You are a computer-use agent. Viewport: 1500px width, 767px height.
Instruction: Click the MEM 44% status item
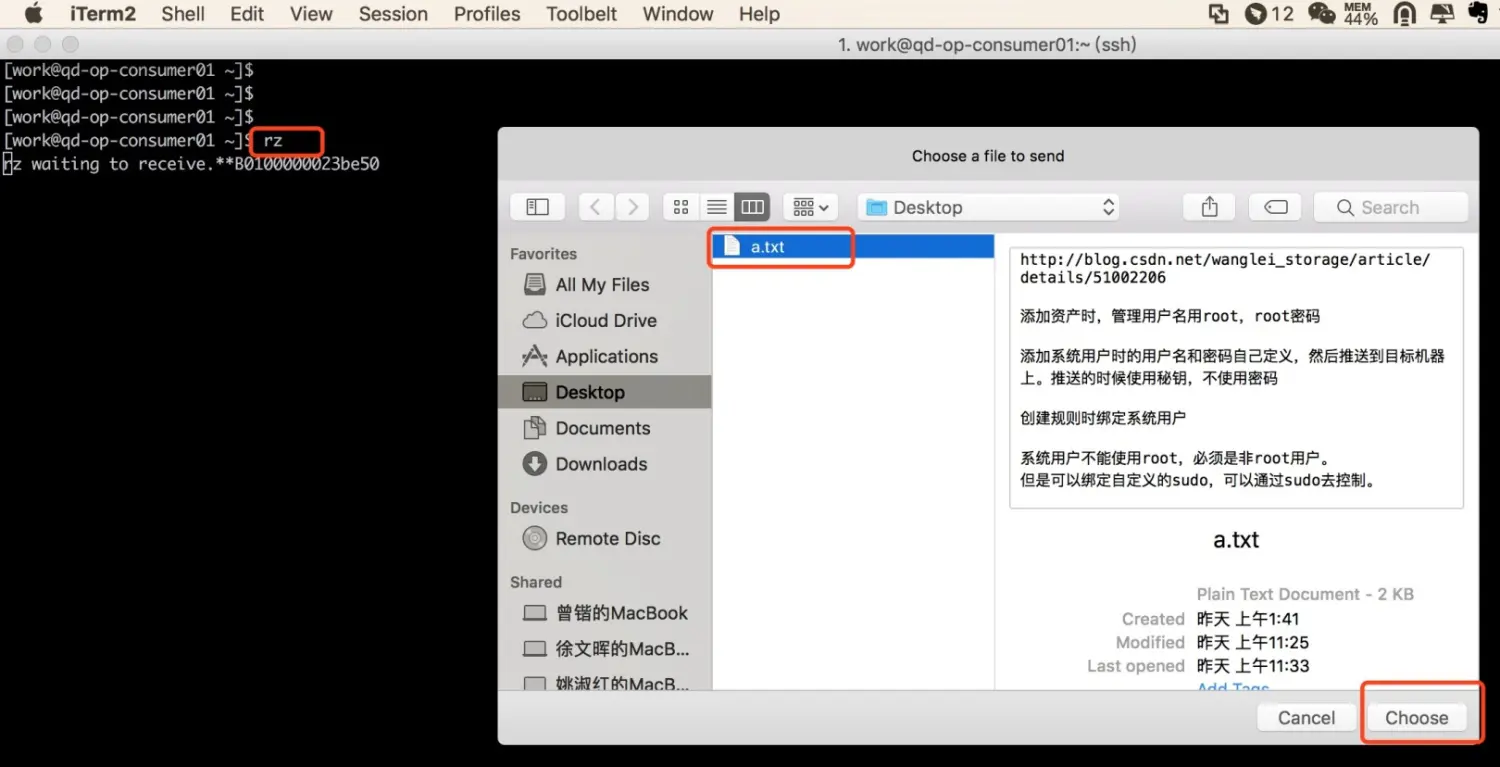click(x=1360, y=14)
